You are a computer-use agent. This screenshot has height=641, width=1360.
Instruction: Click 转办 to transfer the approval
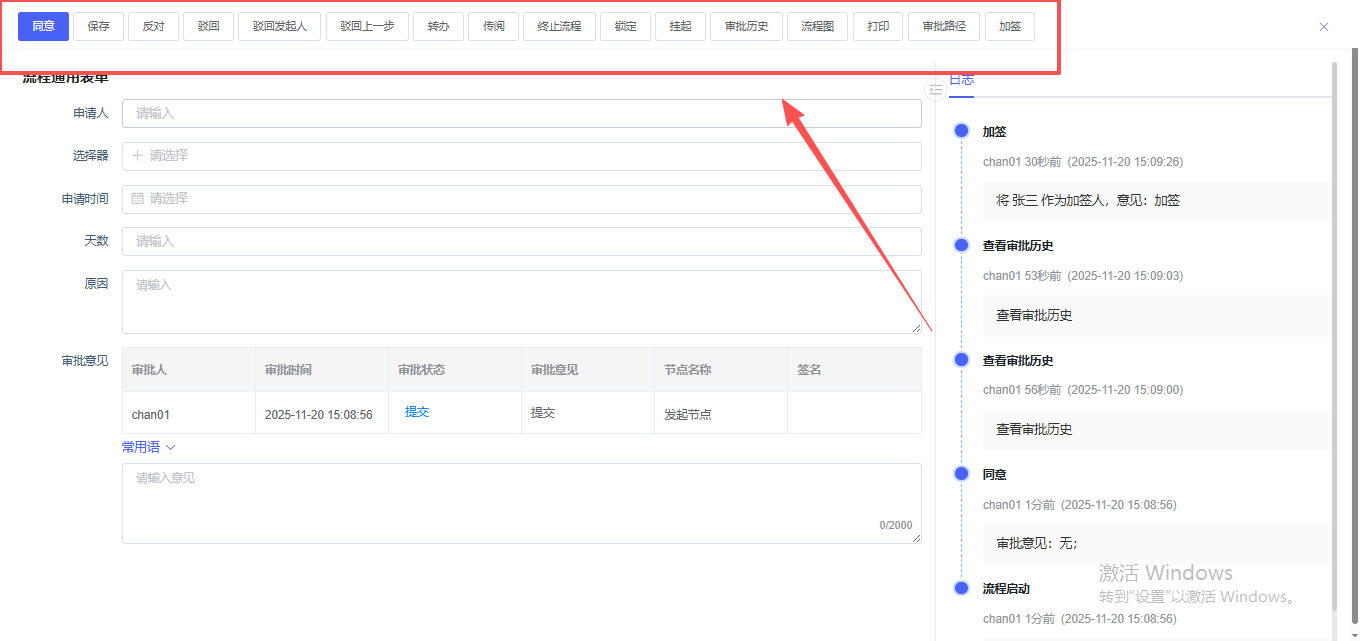(x=438, y=26)
